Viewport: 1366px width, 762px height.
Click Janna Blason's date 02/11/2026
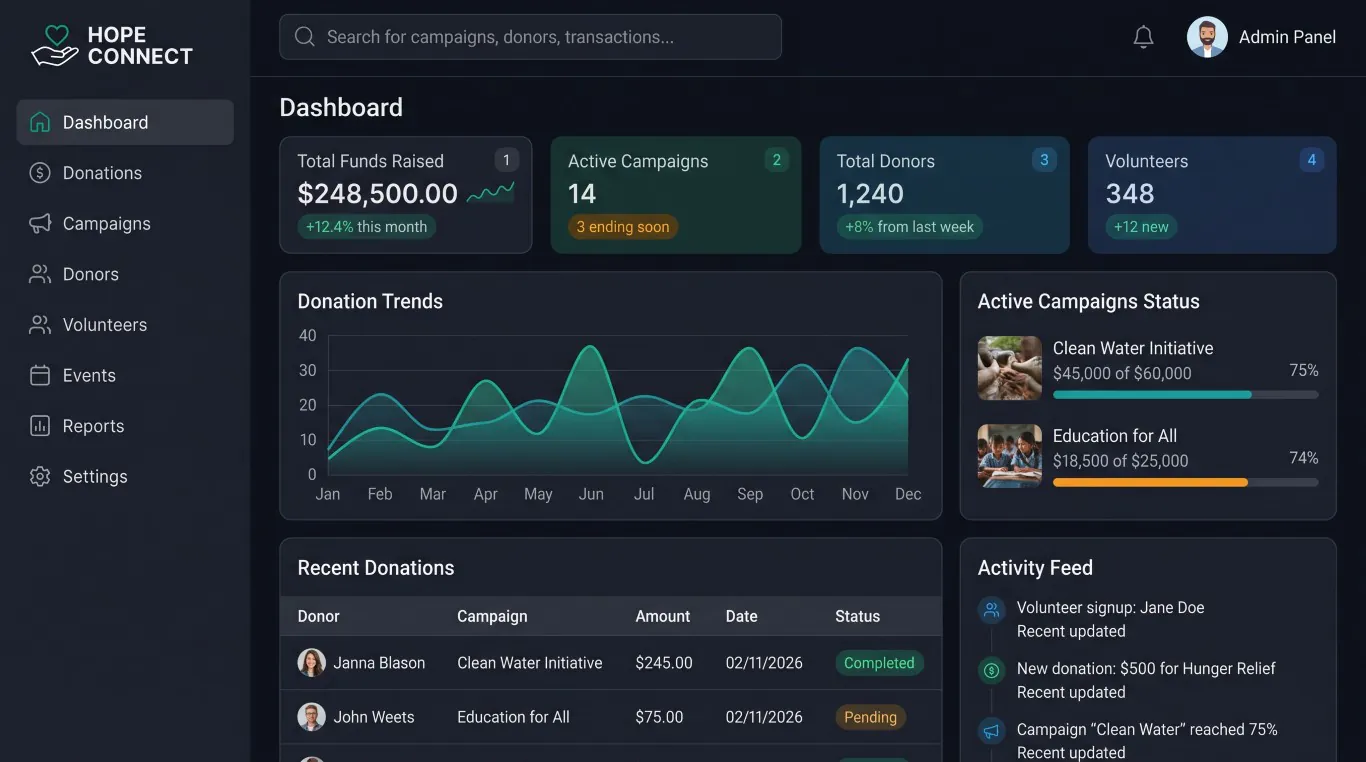764,663
